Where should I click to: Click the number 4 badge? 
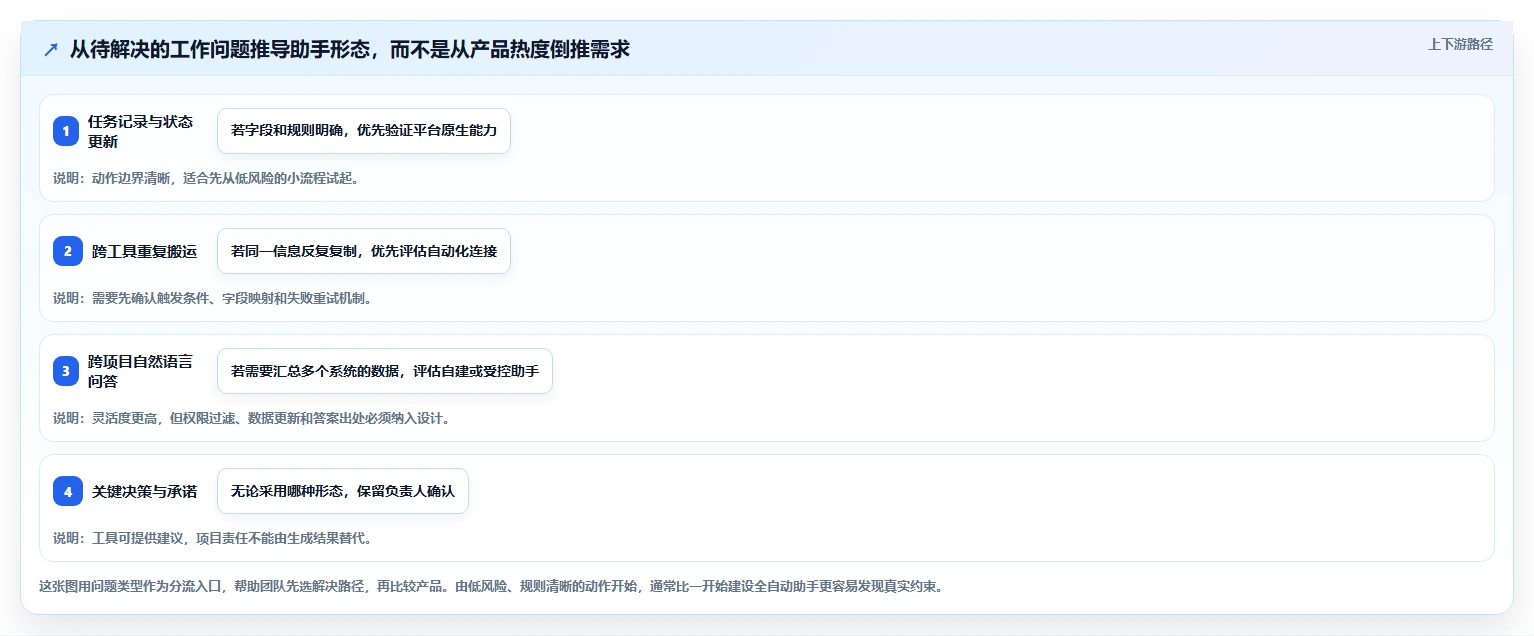click(68, 491)
